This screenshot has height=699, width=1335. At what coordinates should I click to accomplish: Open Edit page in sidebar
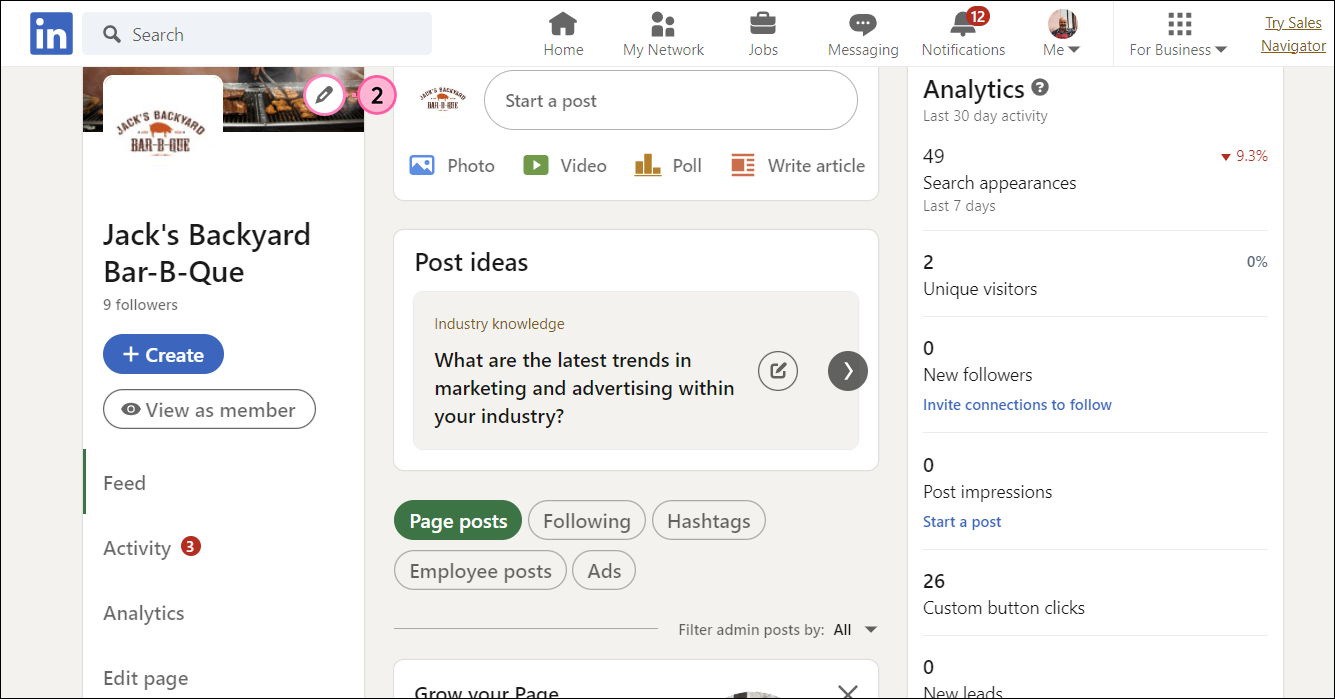145,678
